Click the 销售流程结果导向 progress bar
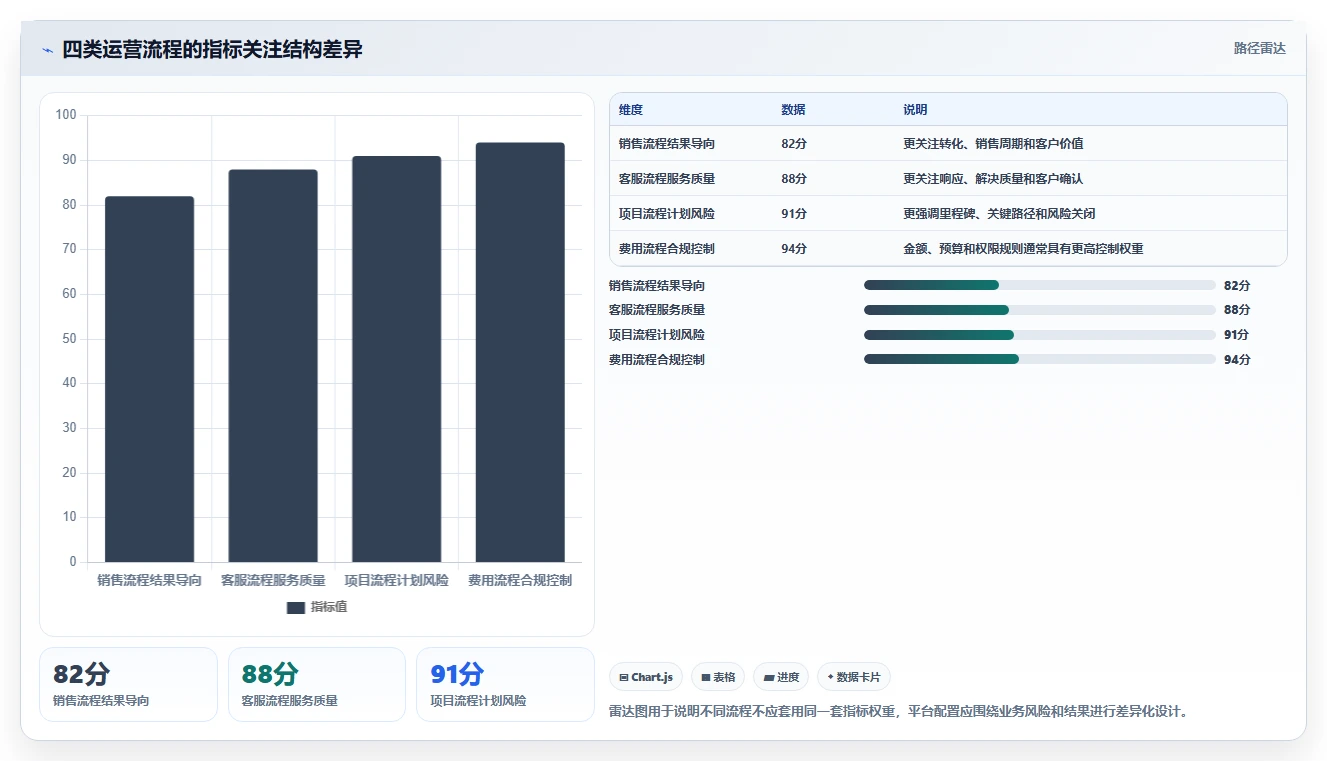Screen dimensions: 1327x761 pos(1040,285)
